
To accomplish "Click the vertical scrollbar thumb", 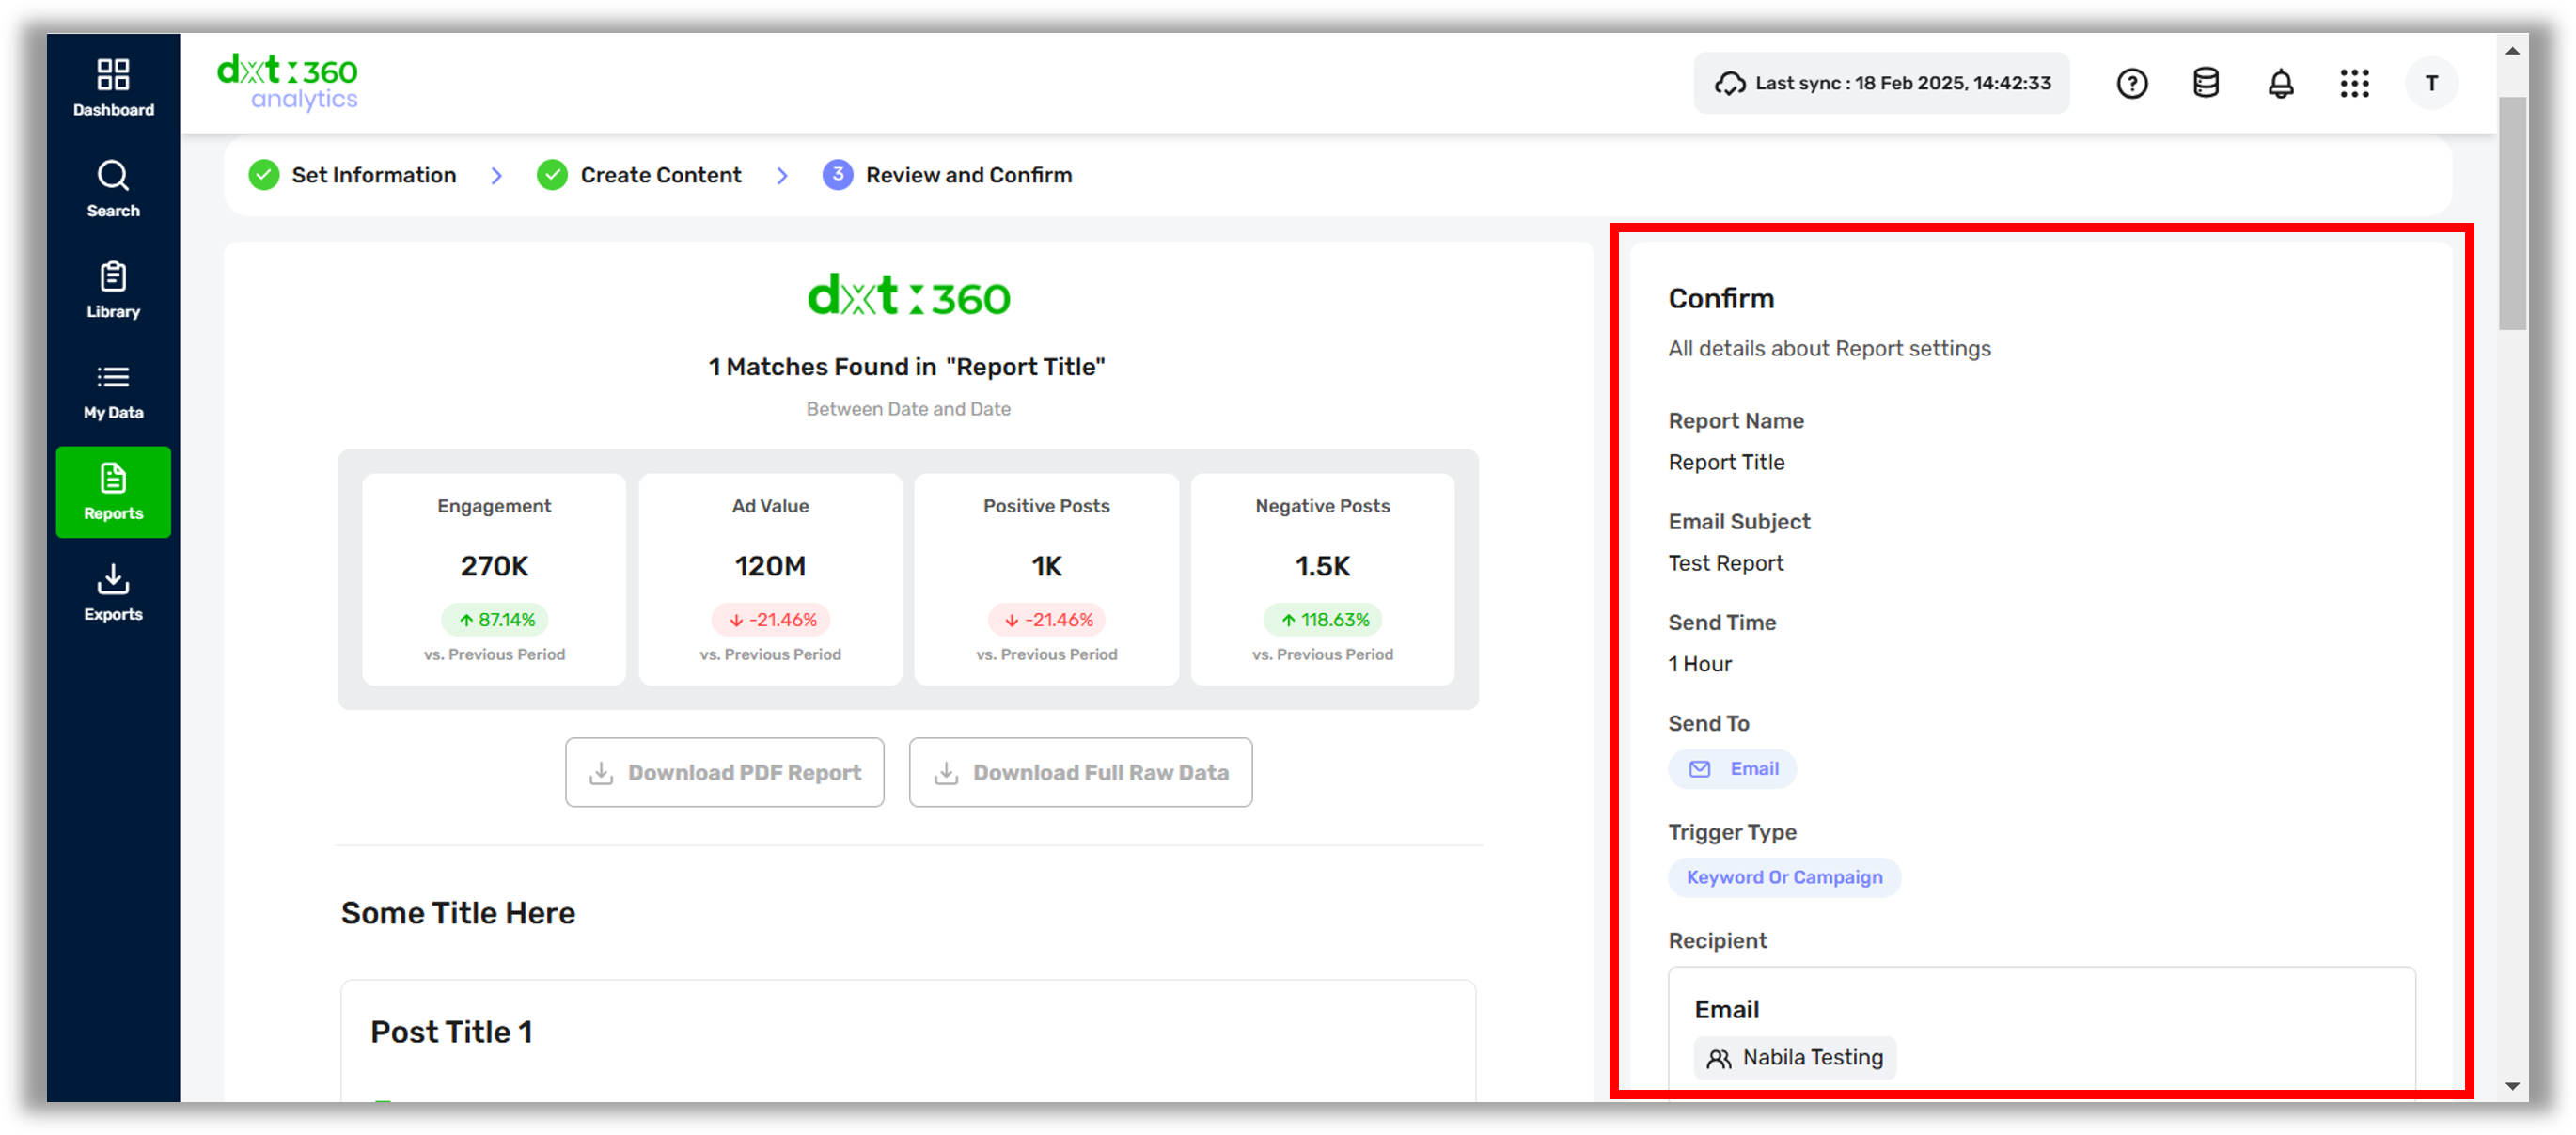I will (x=2512, y=213).
